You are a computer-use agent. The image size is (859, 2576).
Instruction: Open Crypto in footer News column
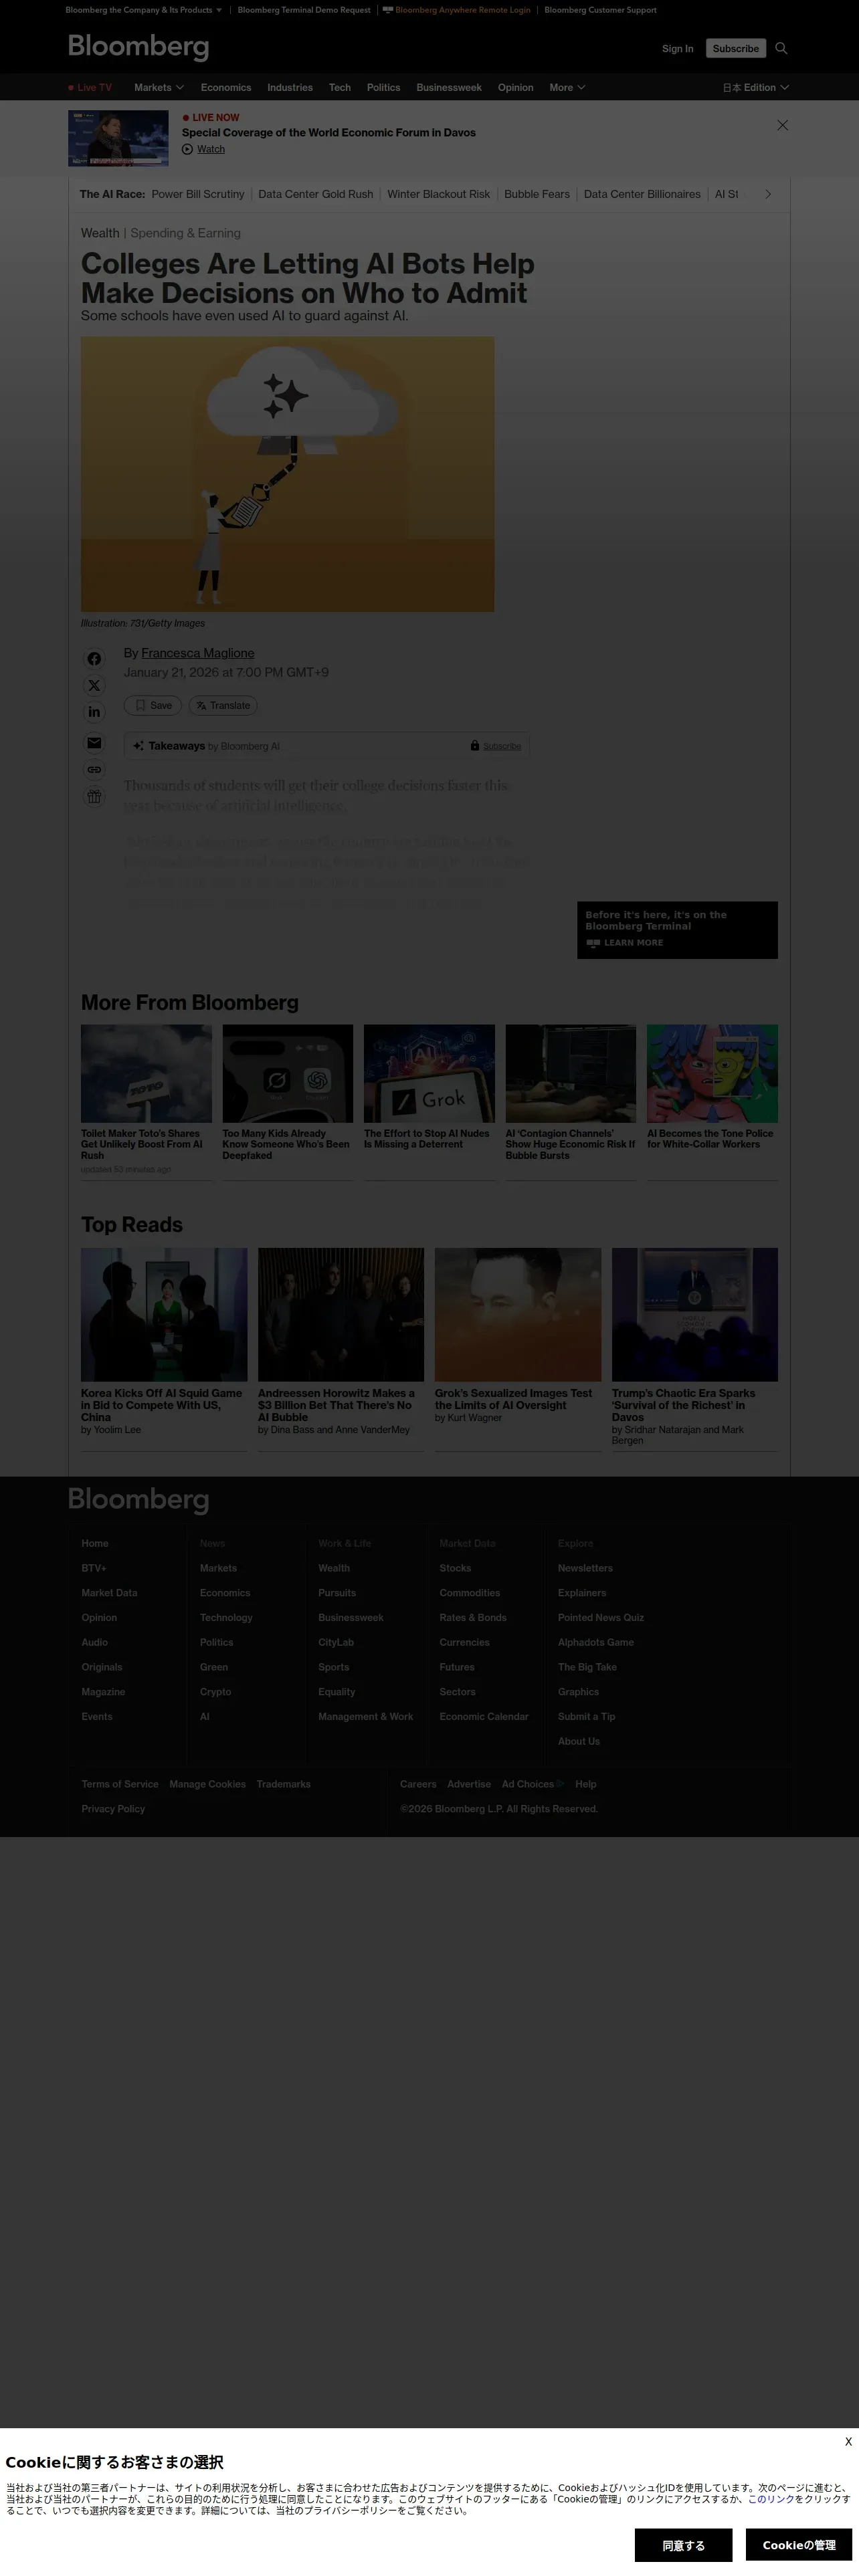215,1692
